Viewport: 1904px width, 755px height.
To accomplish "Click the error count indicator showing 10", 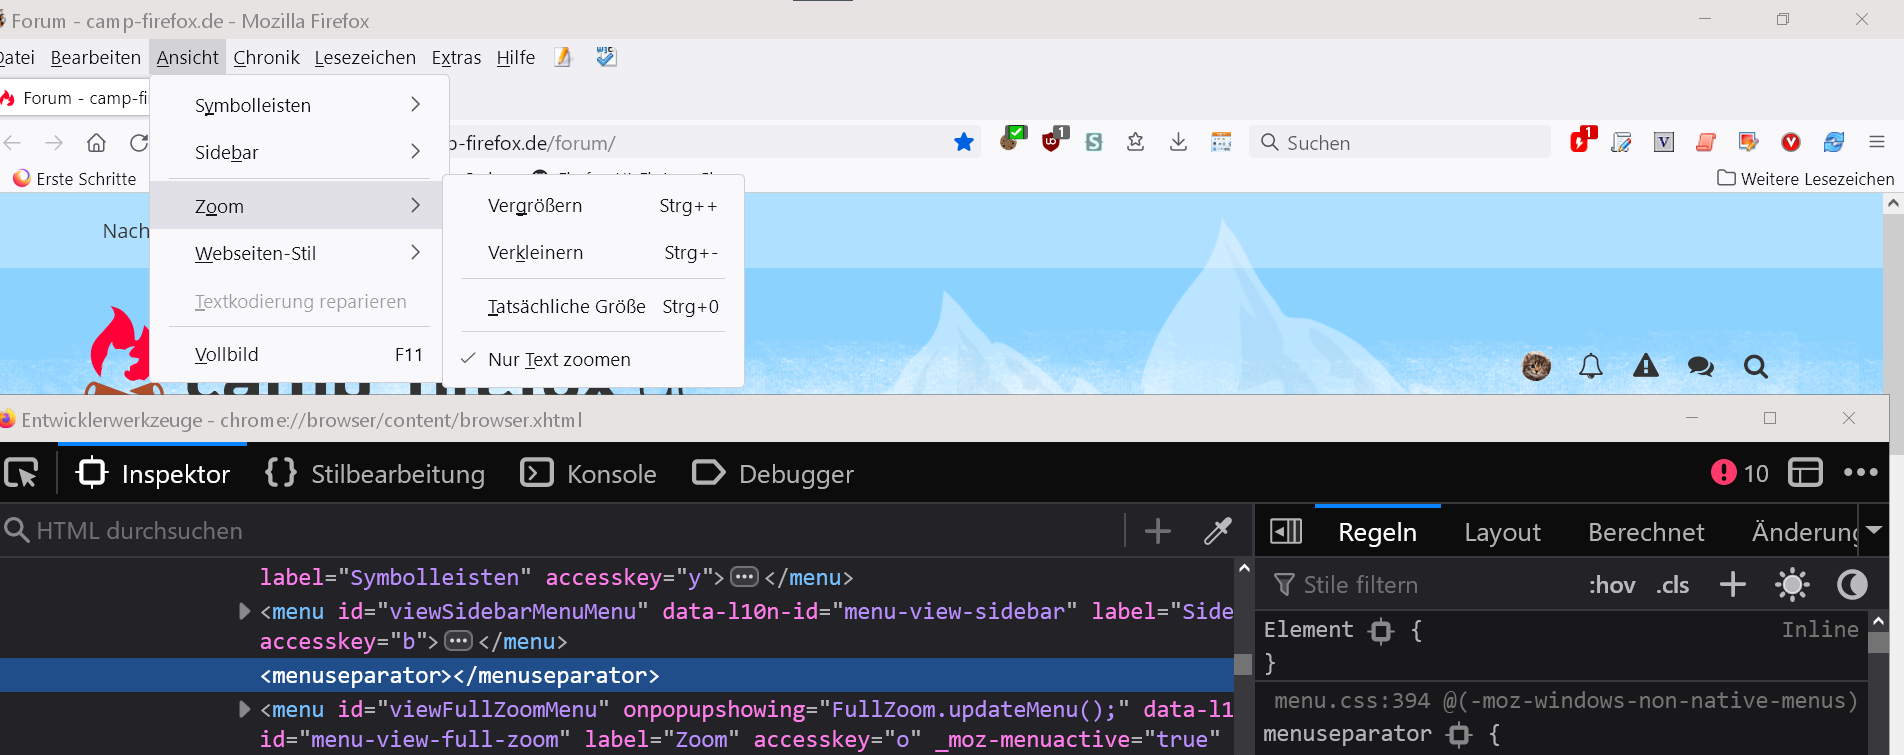I will [1740, 473].
